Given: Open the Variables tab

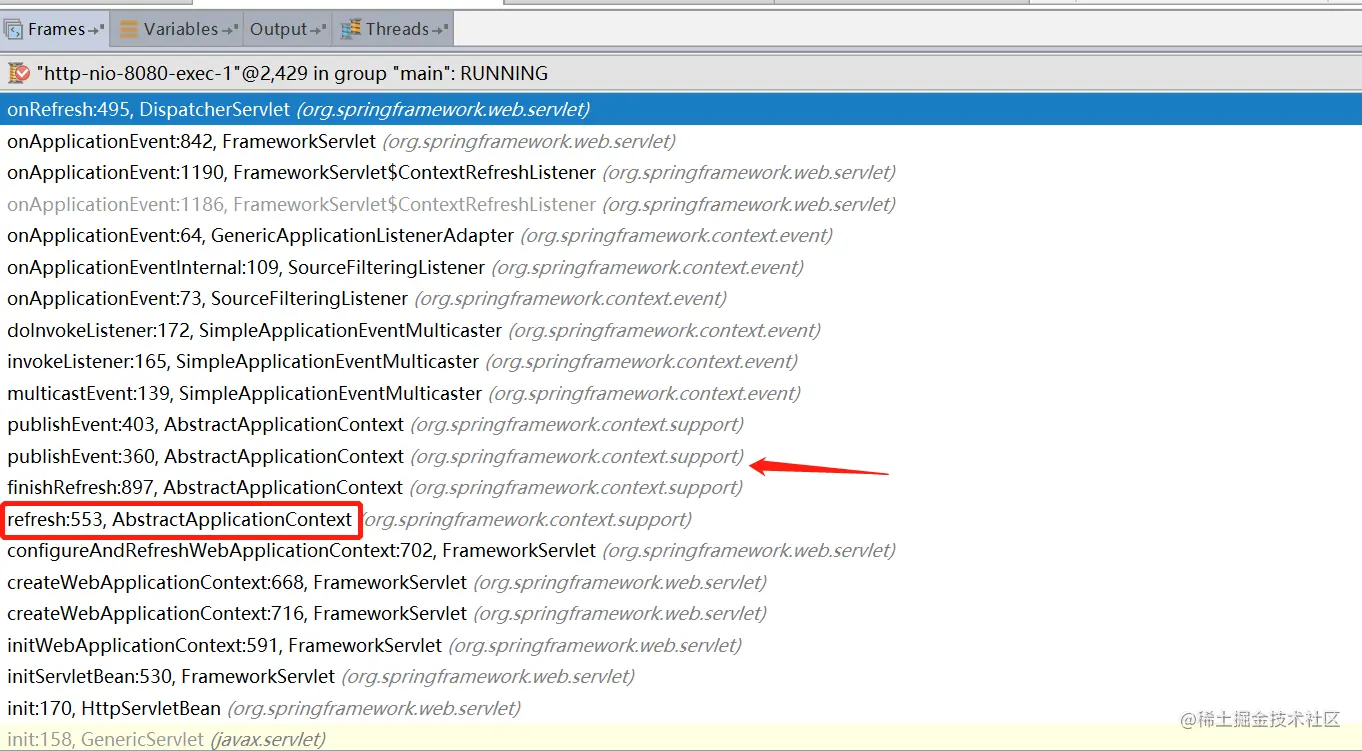Looking at the screenshot, I should point(179,29).
